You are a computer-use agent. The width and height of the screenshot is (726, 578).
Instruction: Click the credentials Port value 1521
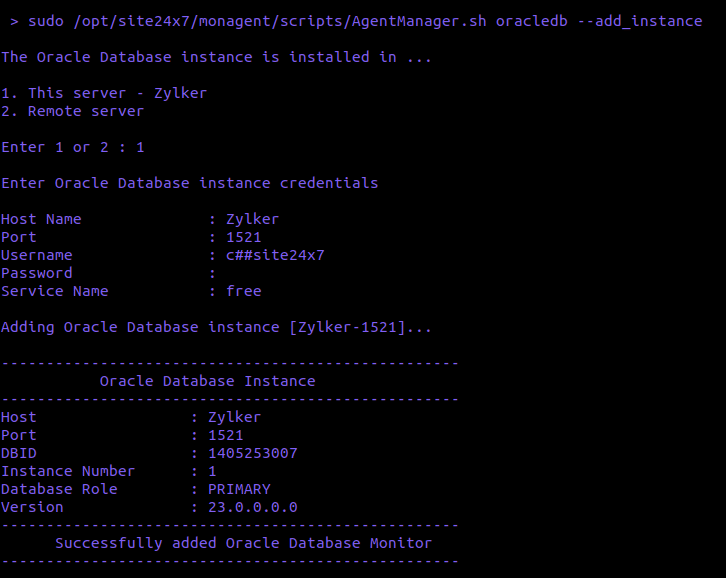244,237
